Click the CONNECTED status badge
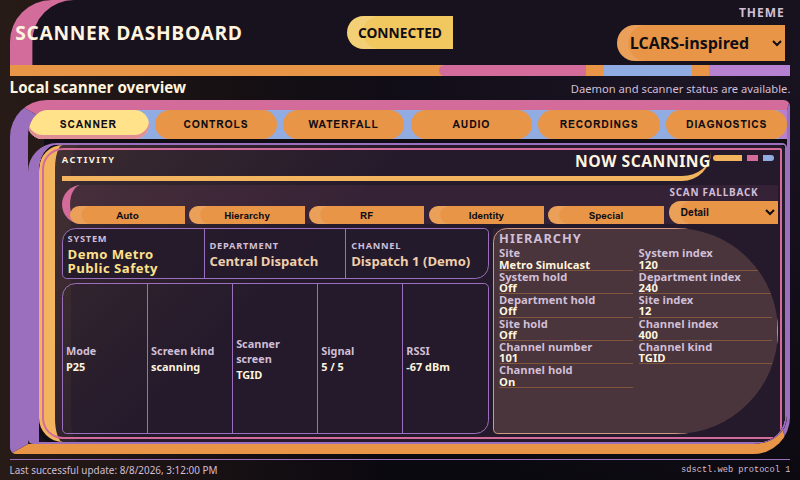The height and width of the screenshot is (480, 800). (x=400, y=33)
